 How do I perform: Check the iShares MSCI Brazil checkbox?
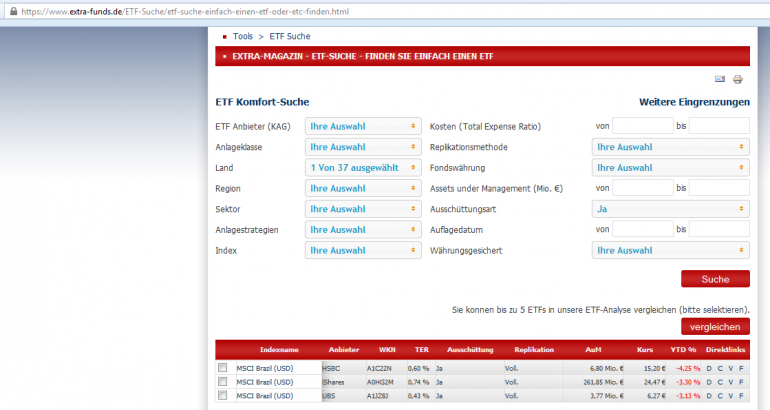(x=222, y=382)
